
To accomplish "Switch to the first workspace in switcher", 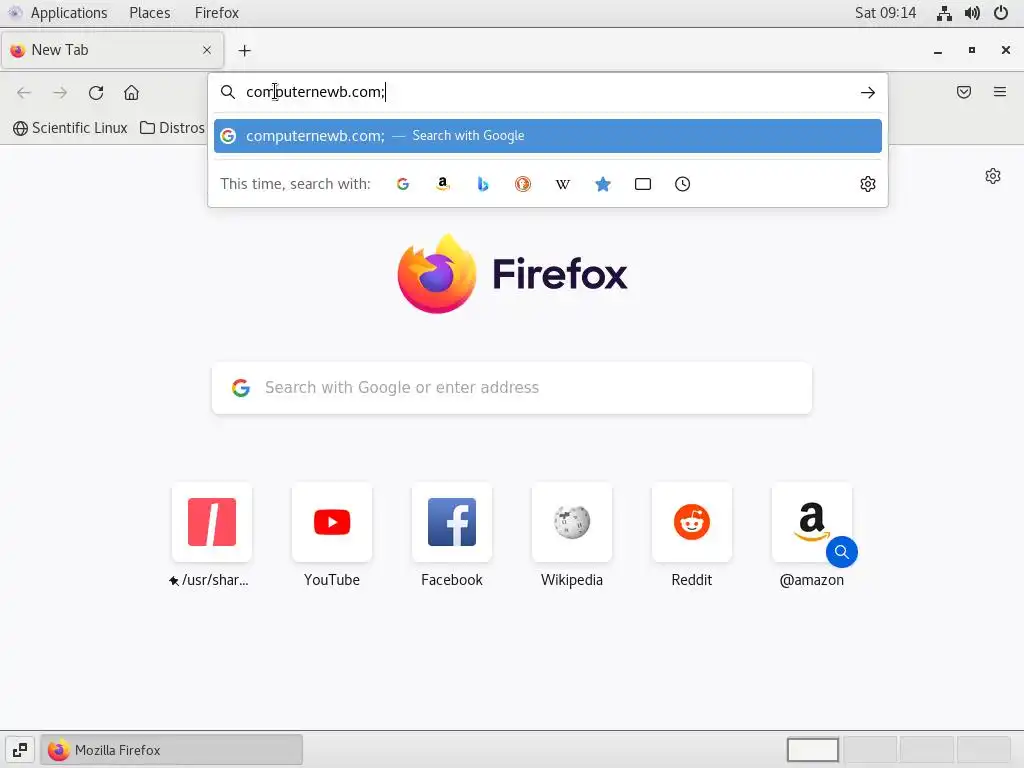I will coord(812,750).
